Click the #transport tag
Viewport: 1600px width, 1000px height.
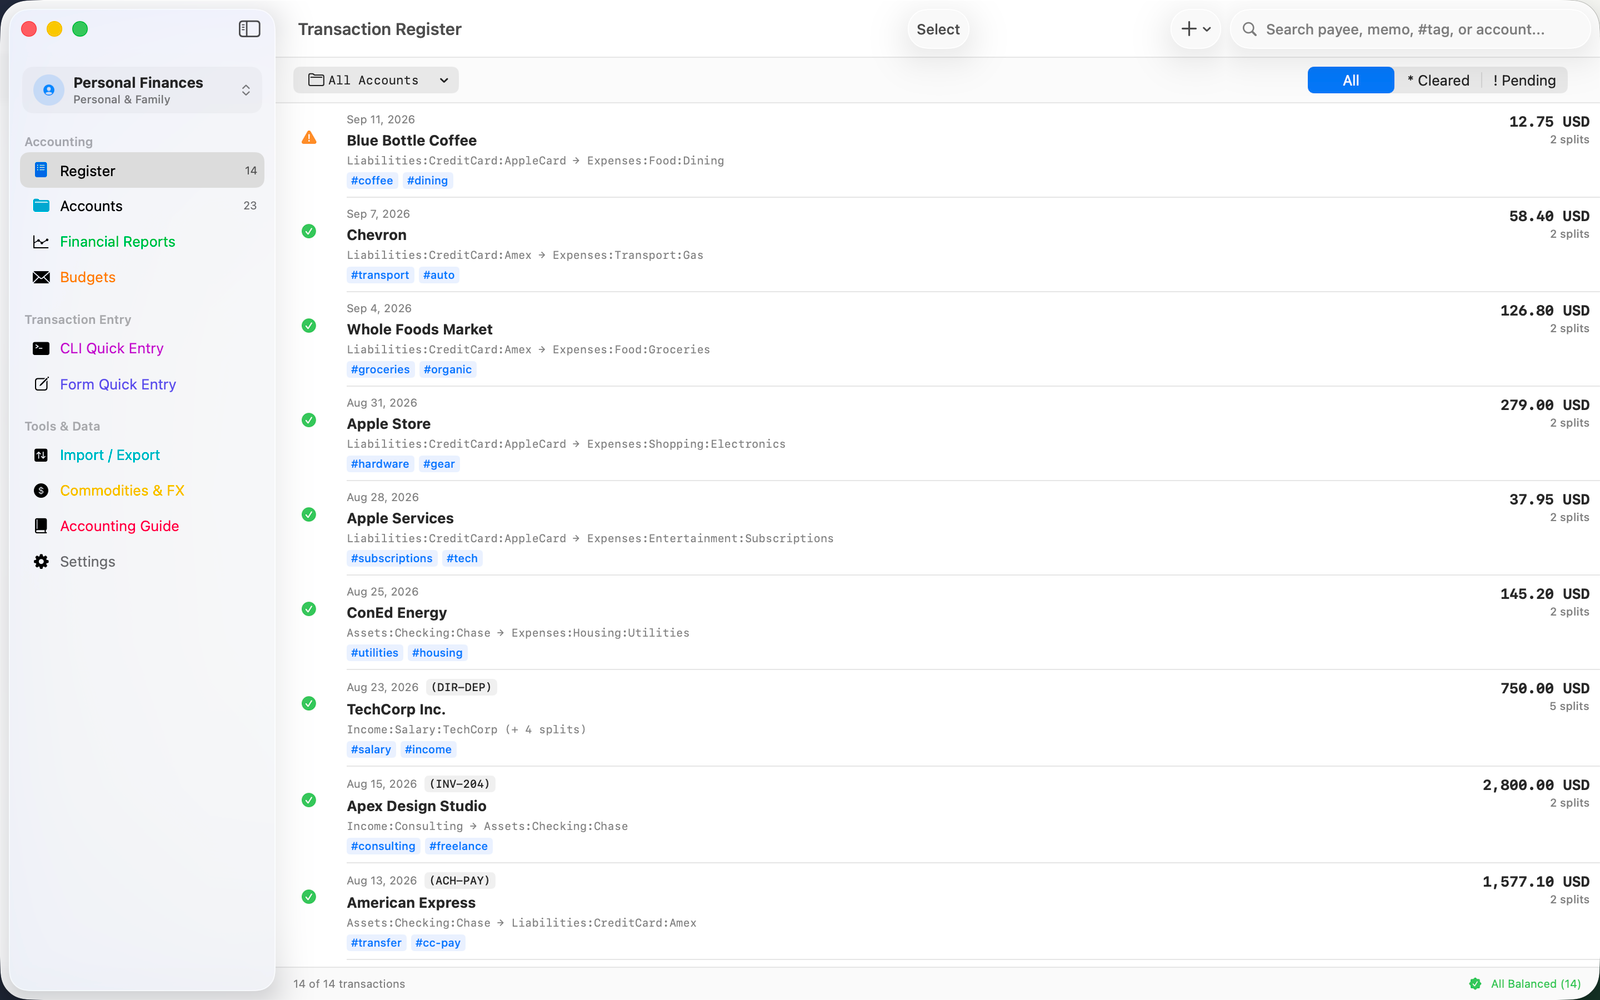pyautogui.click(x=380, y=275)
